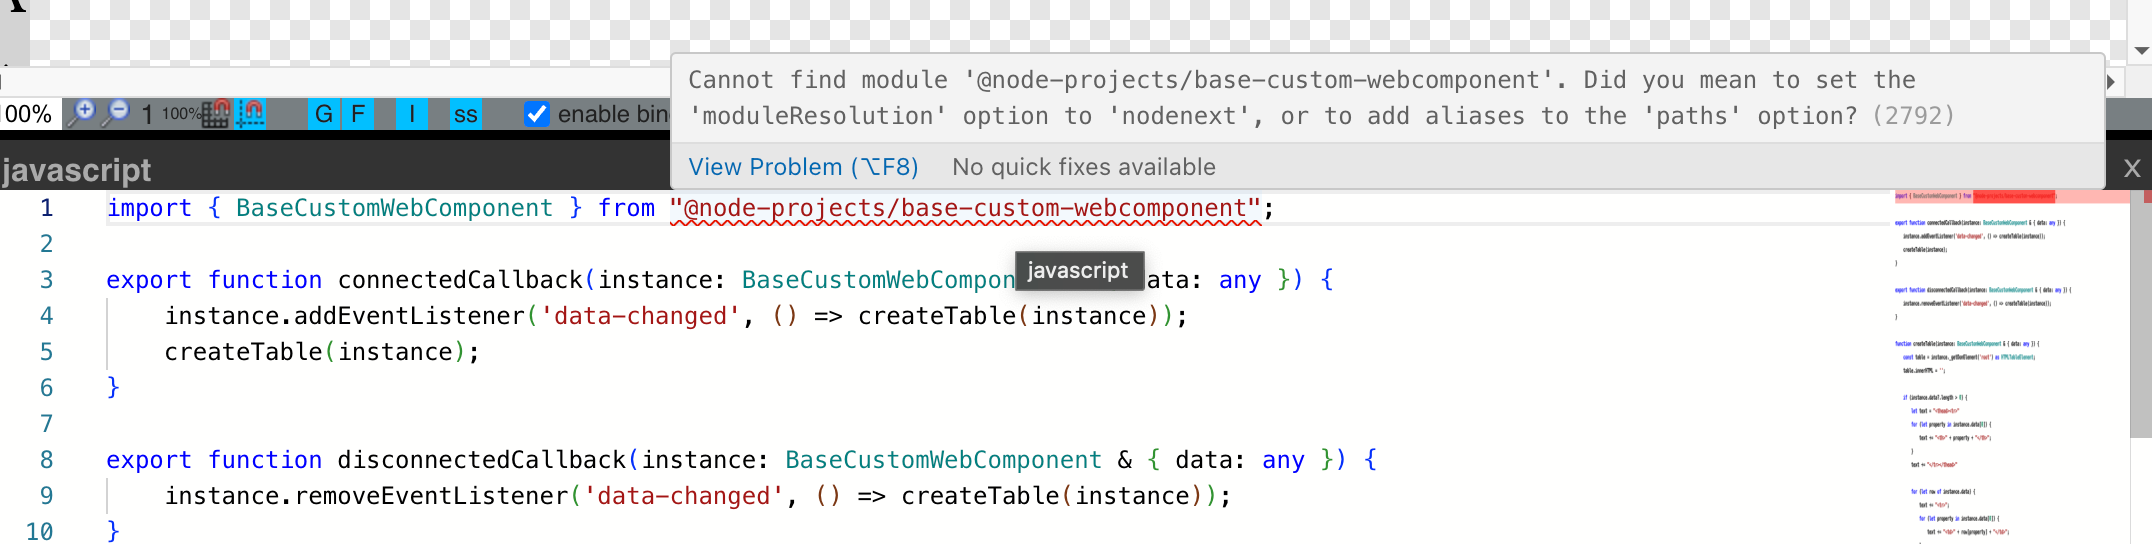The width and height of the screenshot is (2152, 544).
Task: Click the small 100% zoom button
Action: coord(180,114)
